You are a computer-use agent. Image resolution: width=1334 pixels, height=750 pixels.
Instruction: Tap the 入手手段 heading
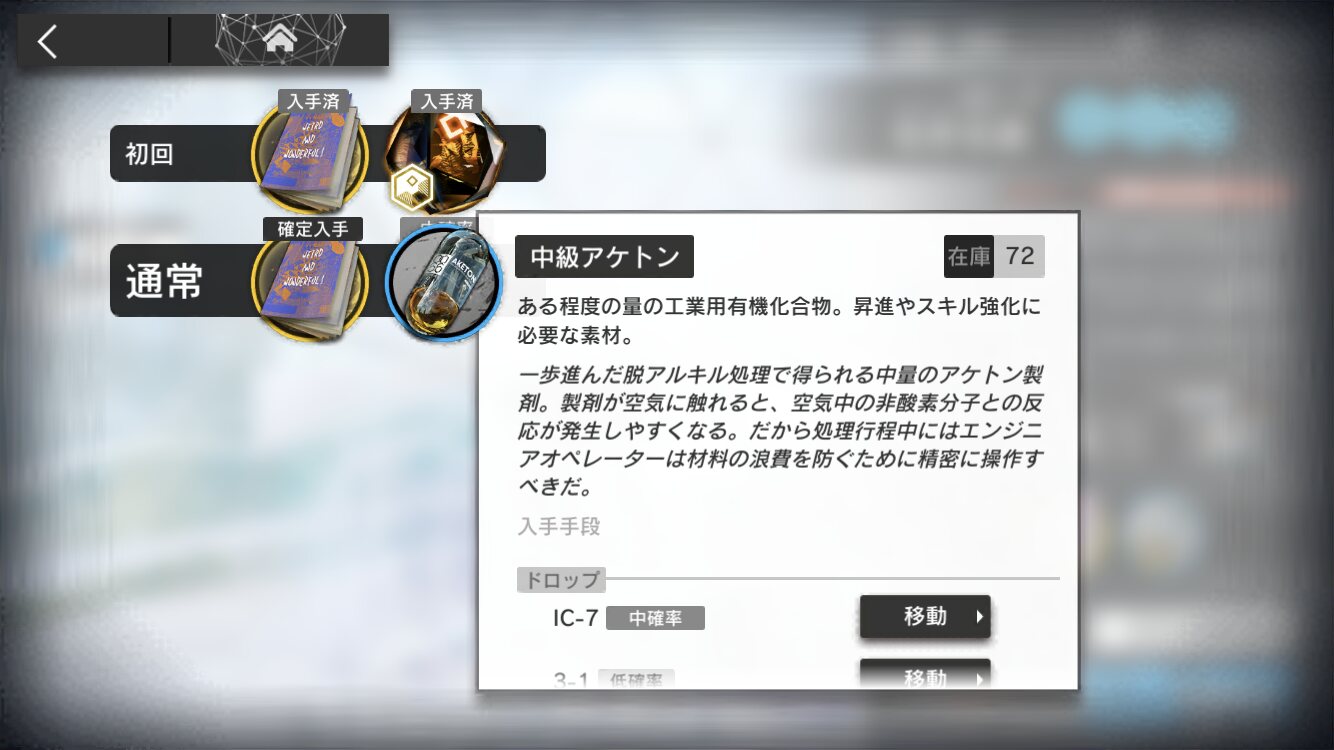(x=559, y=526)
